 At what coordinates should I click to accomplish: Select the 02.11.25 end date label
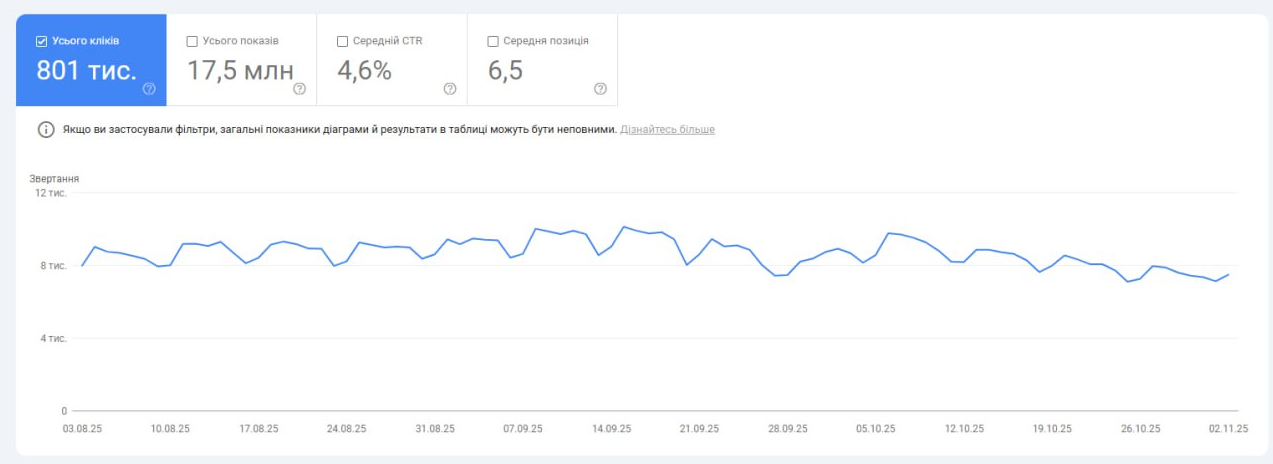click(1228, 428)
